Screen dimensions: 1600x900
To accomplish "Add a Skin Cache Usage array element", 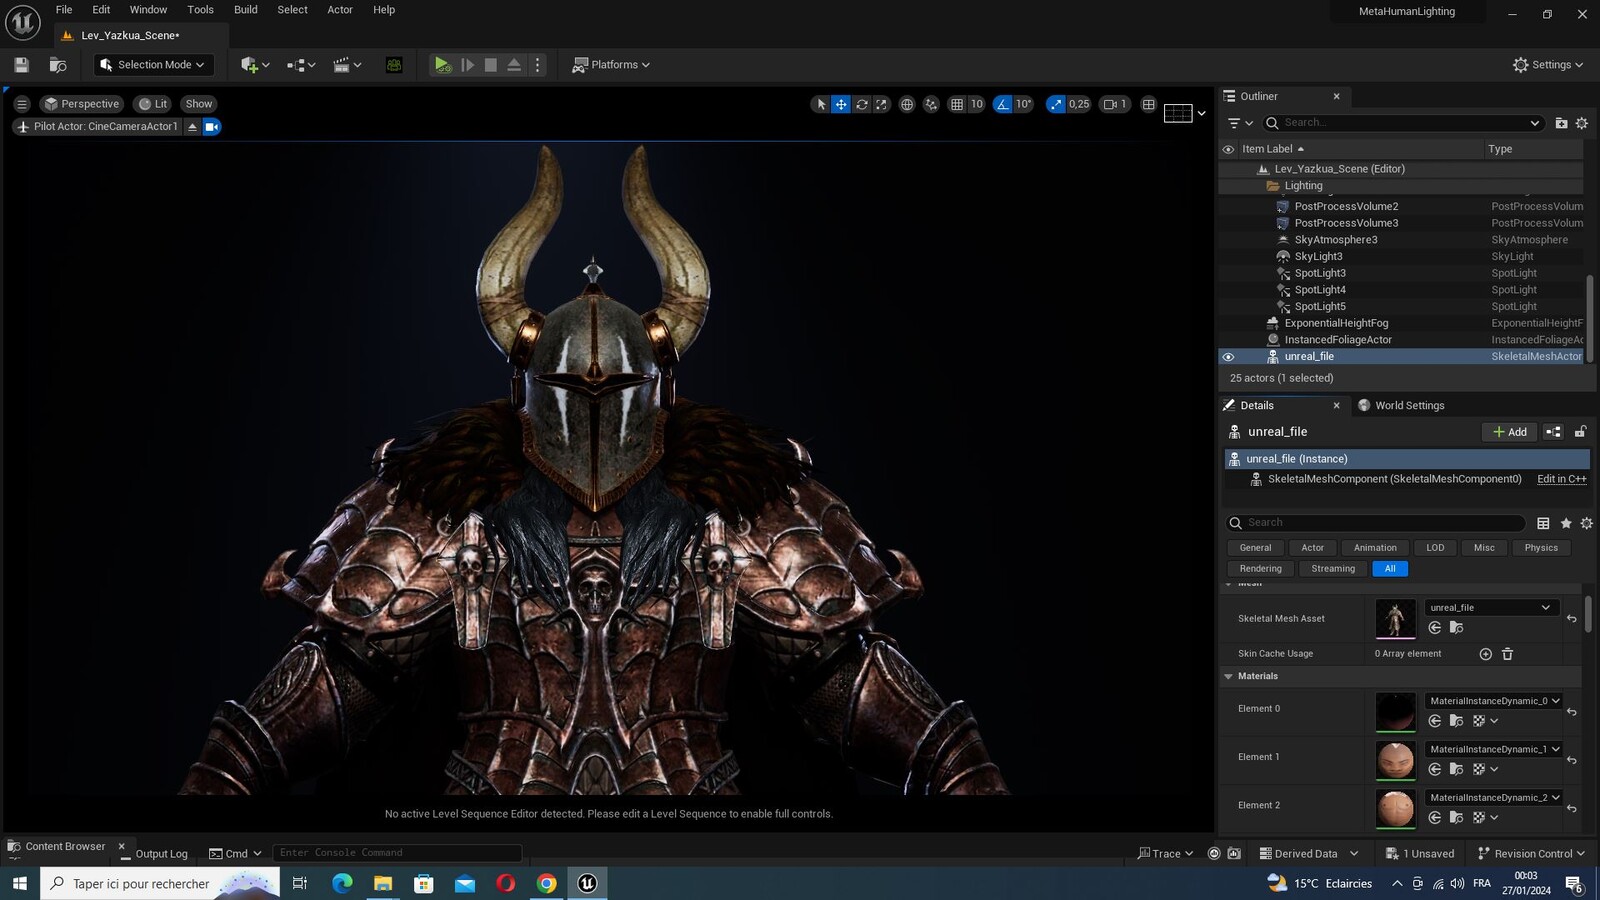I will (x=1485, y=654).
